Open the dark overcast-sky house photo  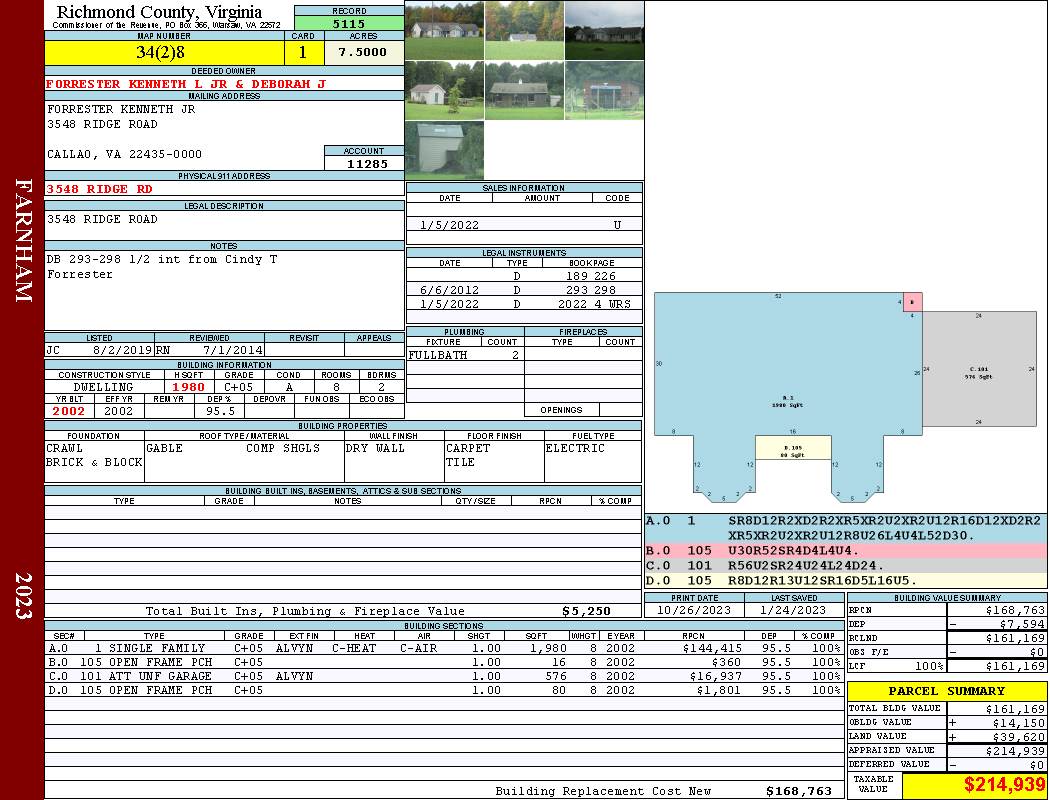click(x=604, y=30)
